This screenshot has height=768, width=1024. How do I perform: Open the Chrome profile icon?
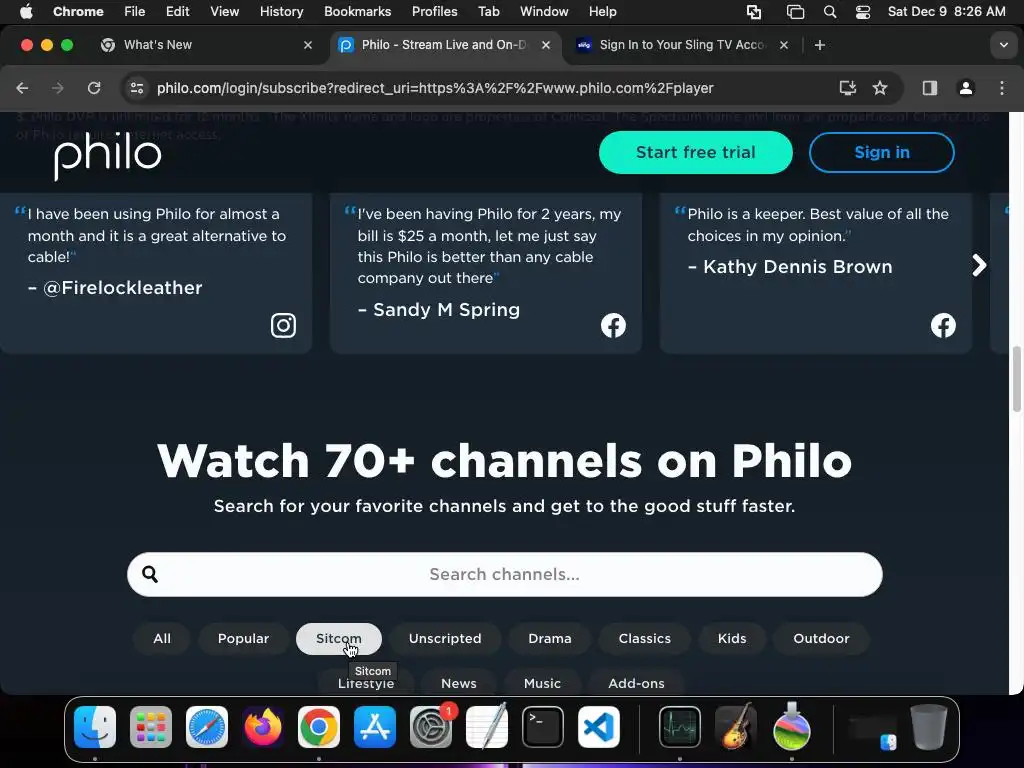tap(966, 88)
